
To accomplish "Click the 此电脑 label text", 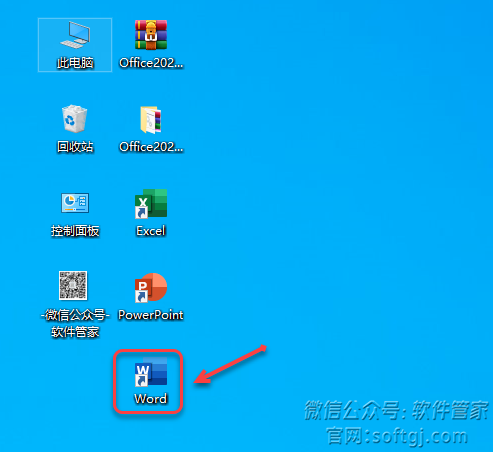I will coord(75,63).
